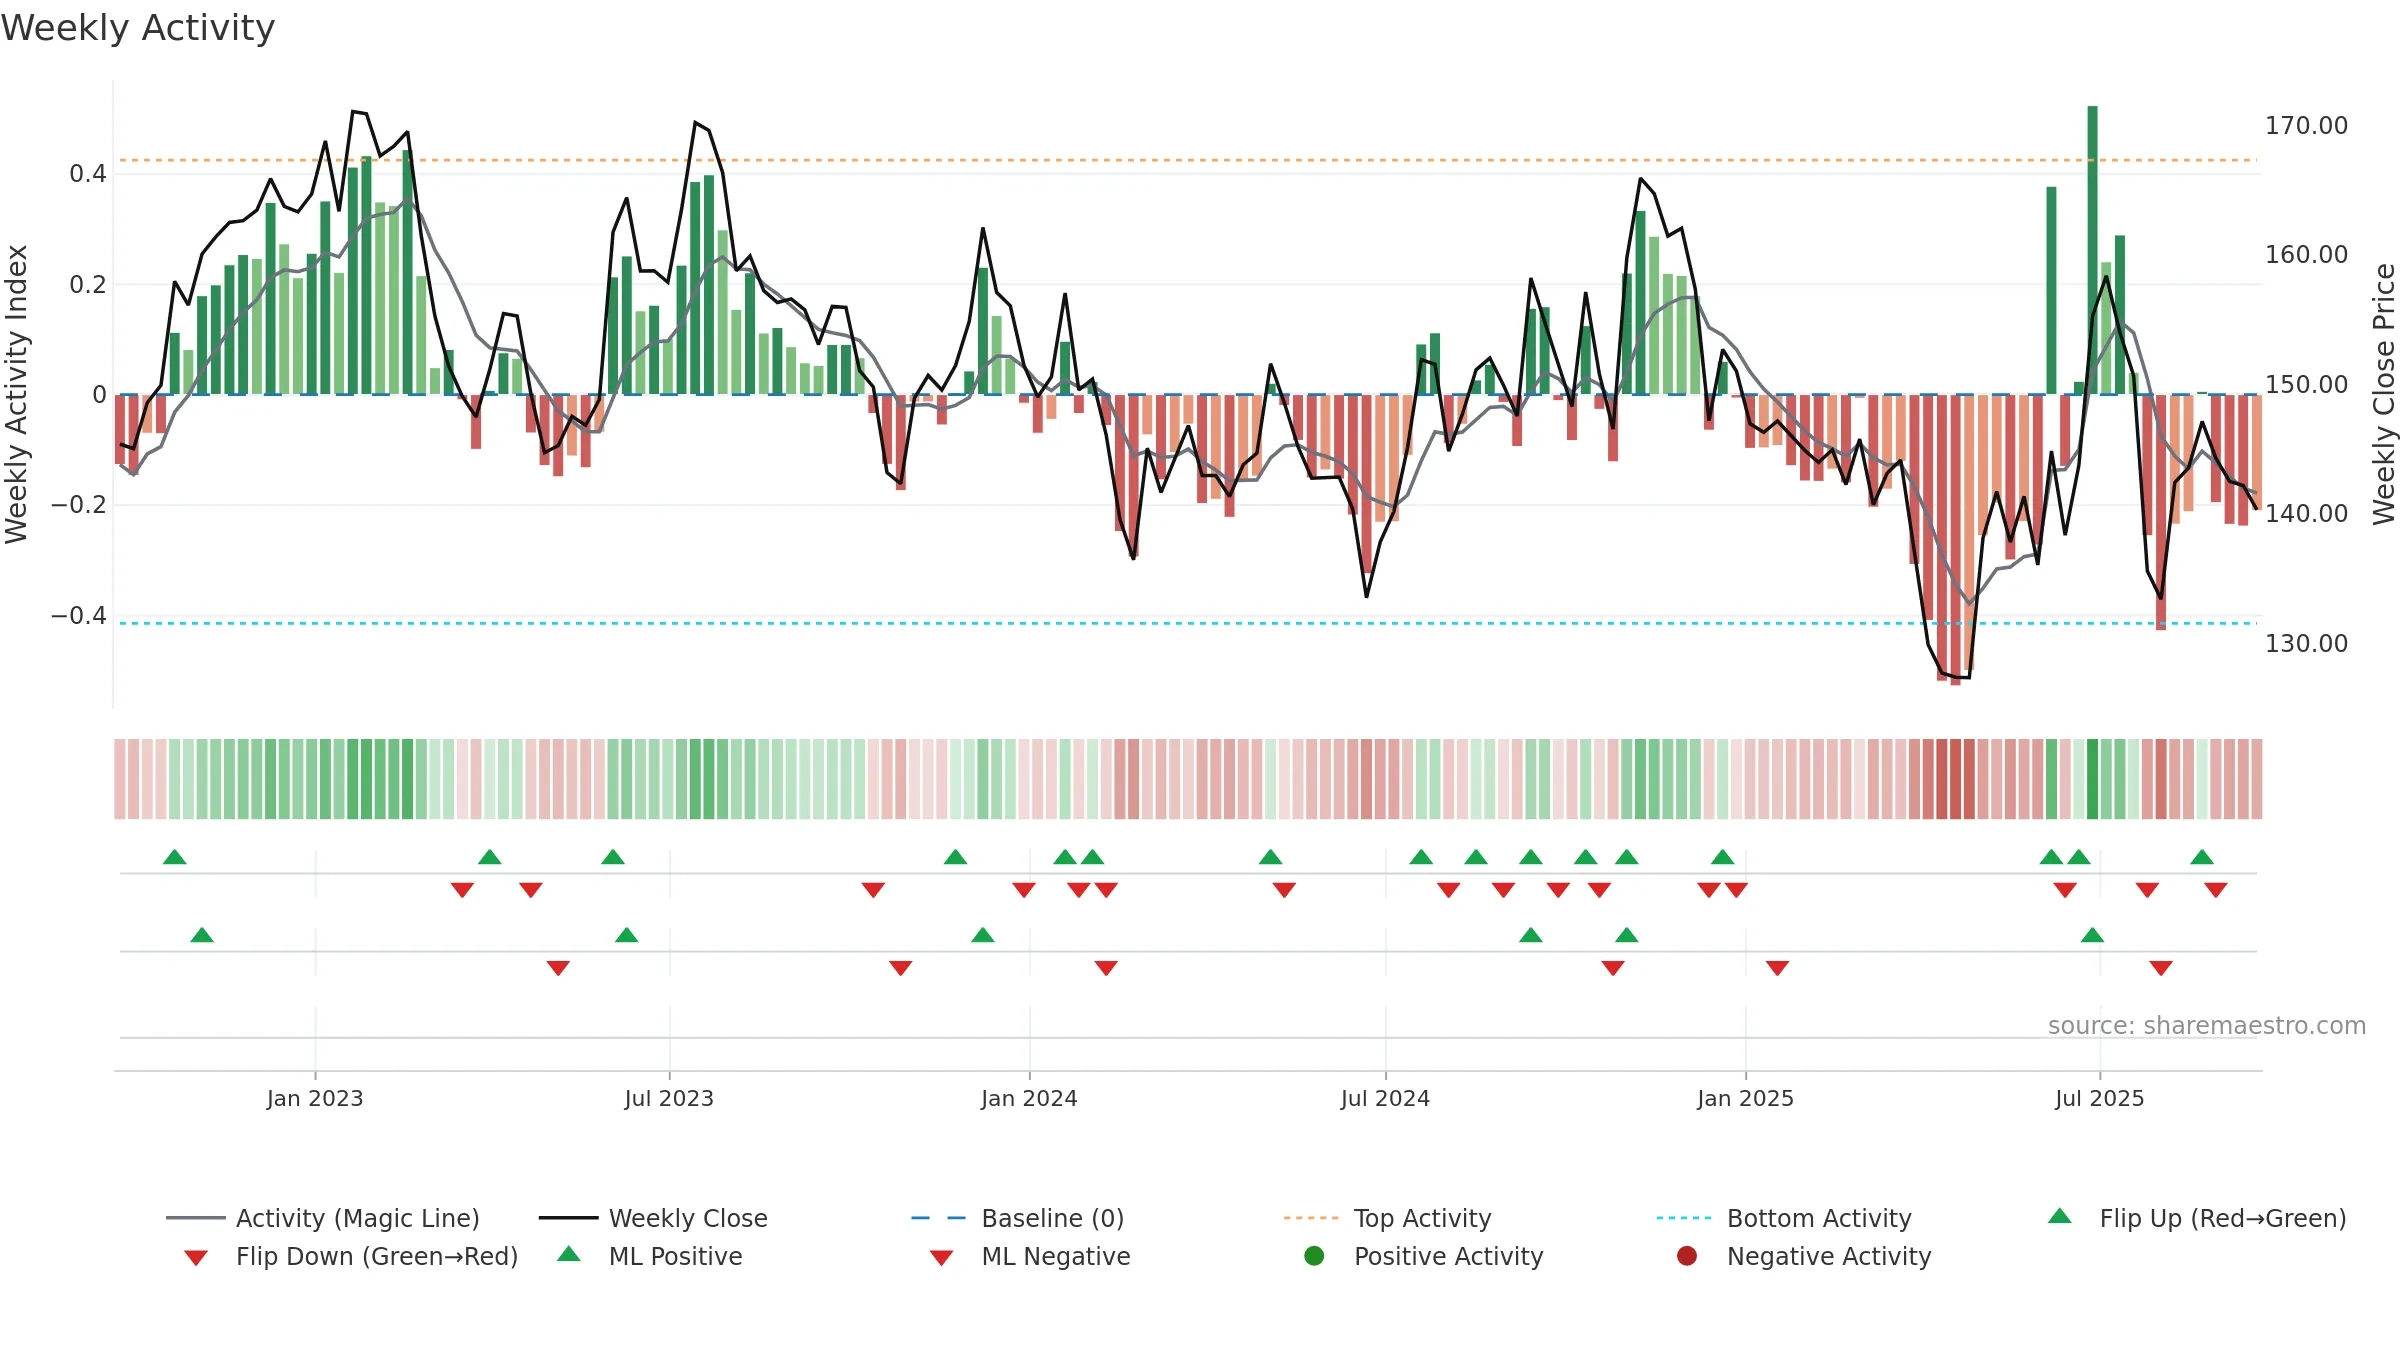This screenshot has width=2400, height=1350.
Task: Click the Positive Activity green circle icon
Action: tap(1314, 1255)
